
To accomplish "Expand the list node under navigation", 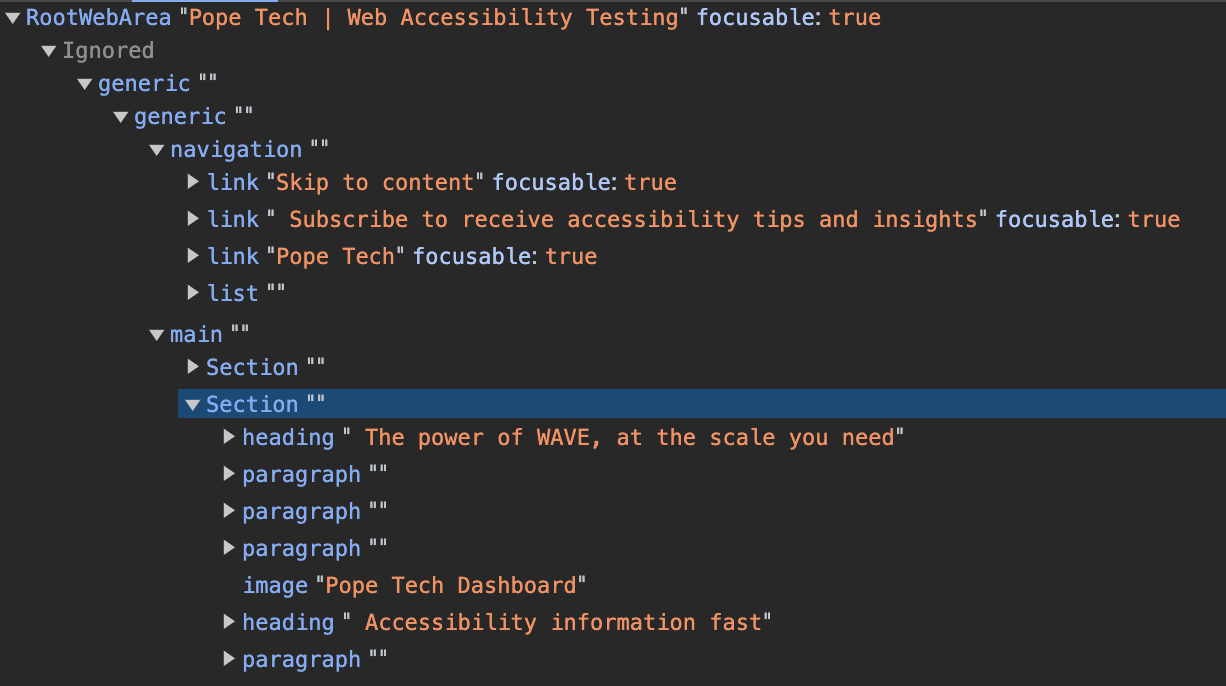I will click(192, 293).
